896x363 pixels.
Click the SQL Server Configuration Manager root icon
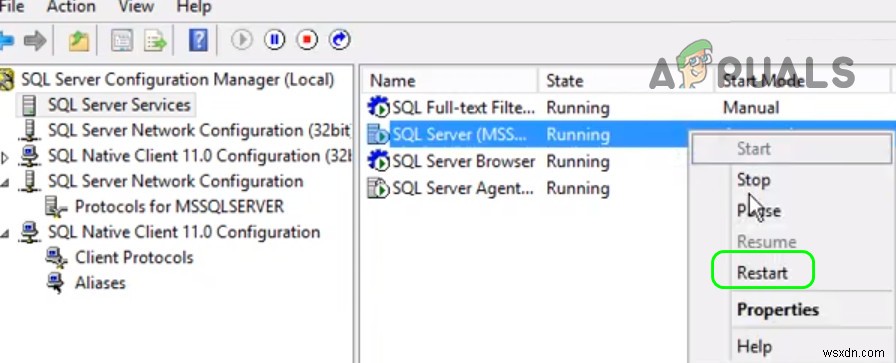pos(7,79)
